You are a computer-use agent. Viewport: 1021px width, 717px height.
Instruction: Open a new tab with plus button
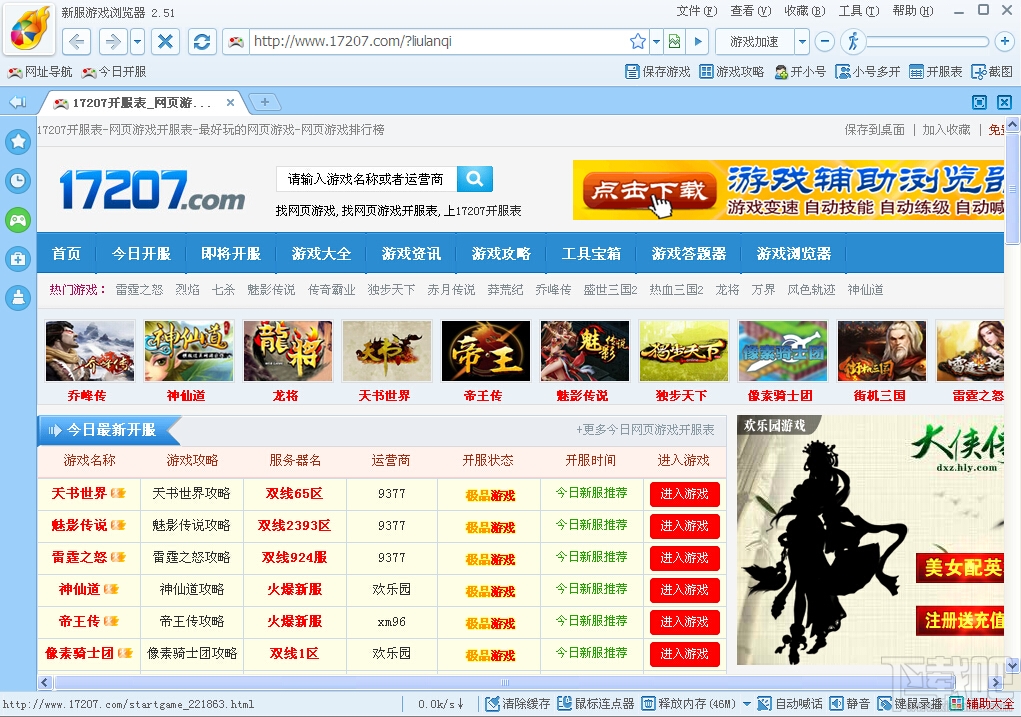265,102
